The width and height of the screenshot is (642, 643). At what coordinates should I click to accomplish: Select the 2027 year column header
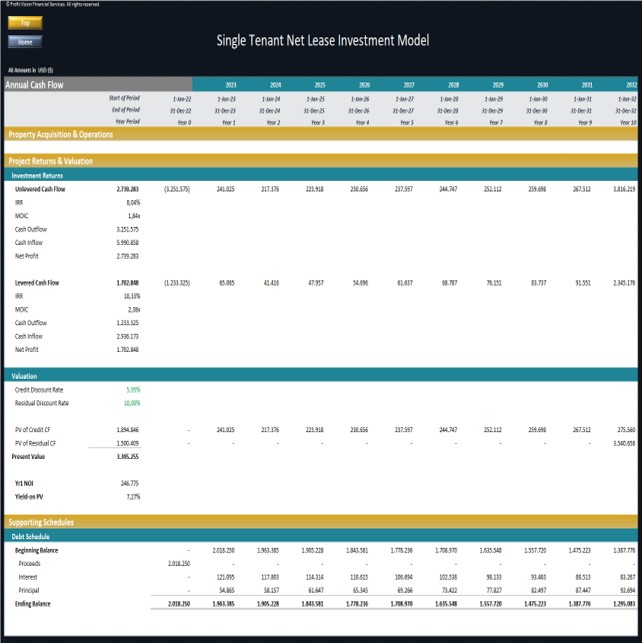409,85
